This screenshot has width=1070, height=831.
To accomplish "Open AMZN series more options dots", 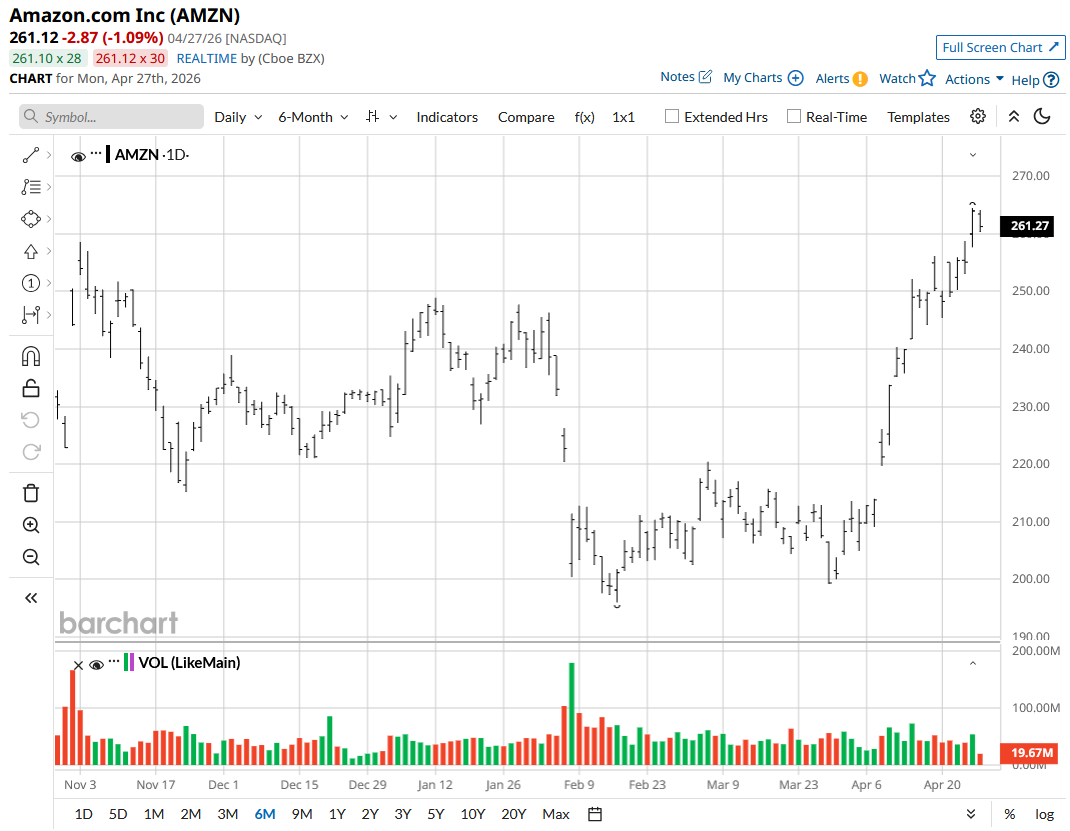I will [x=96, y=153].
